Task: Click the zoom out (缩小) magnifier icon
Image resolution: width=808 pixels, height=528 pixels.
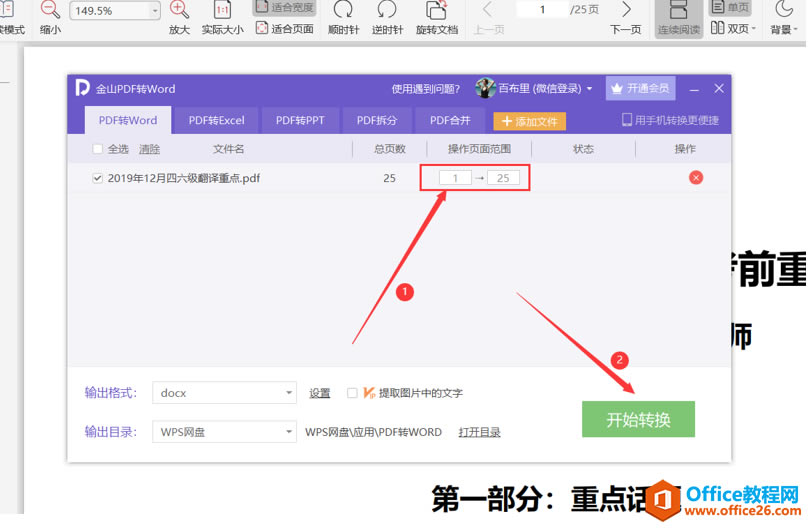Action: pyautogui.click(x=50, y=11)
